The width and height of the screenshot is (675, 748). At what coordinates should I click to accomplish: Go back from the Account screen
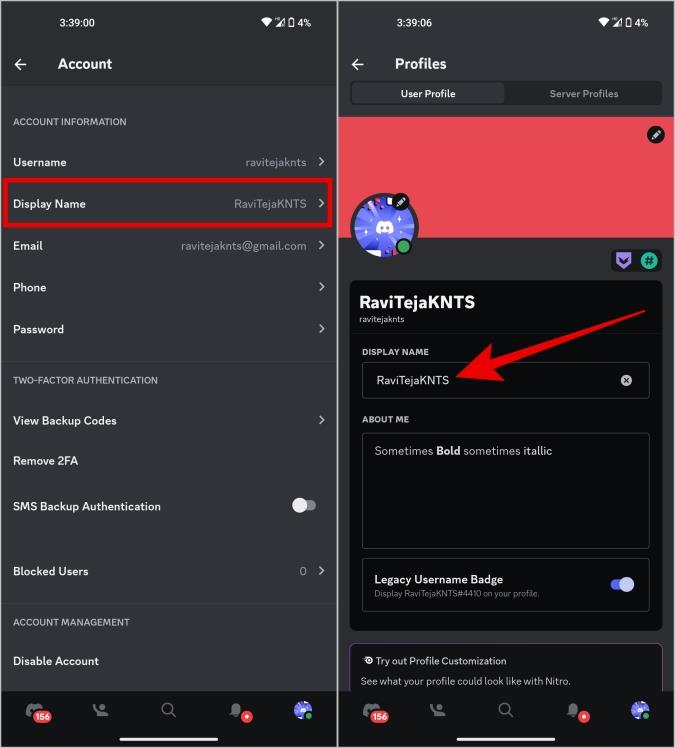(x=21, y=64)
